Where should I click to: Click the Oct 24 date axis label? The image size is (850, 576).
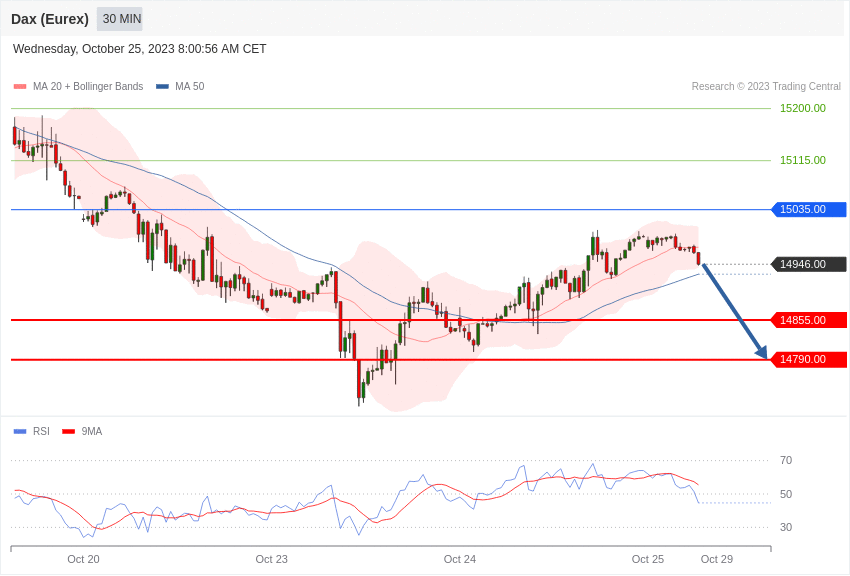(460, 559)
